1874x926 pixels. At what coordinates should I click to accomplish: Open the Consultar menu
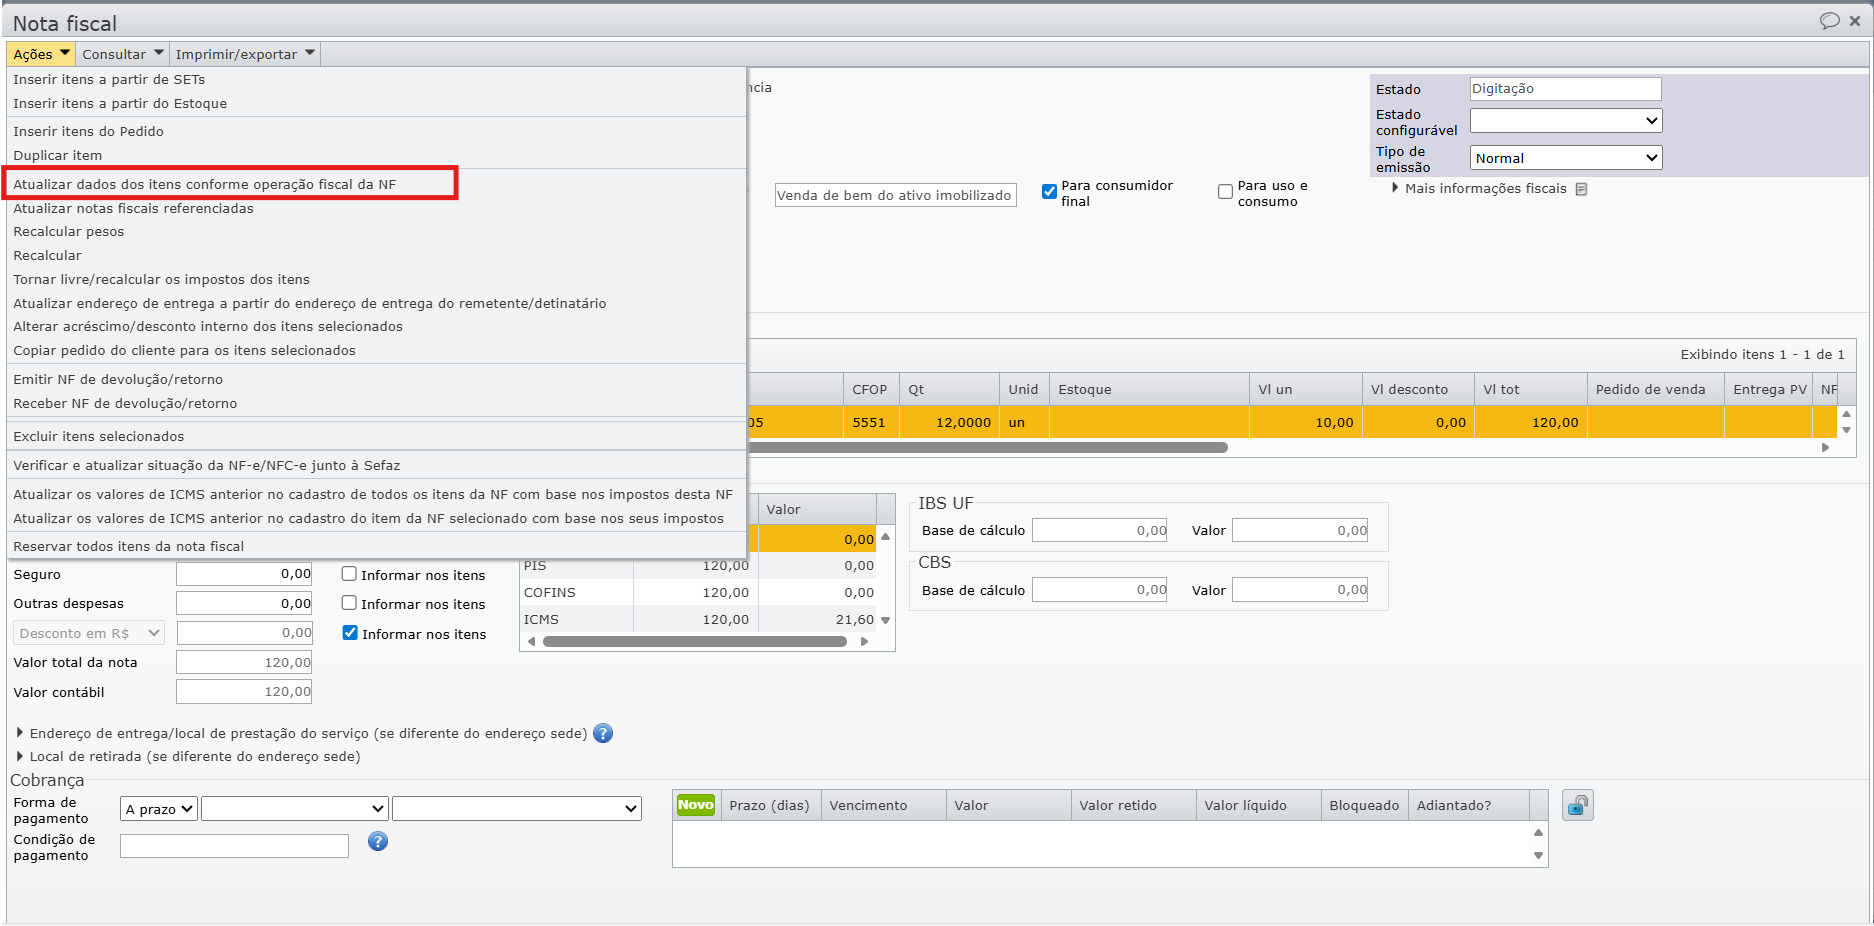(x=122, y=54)
